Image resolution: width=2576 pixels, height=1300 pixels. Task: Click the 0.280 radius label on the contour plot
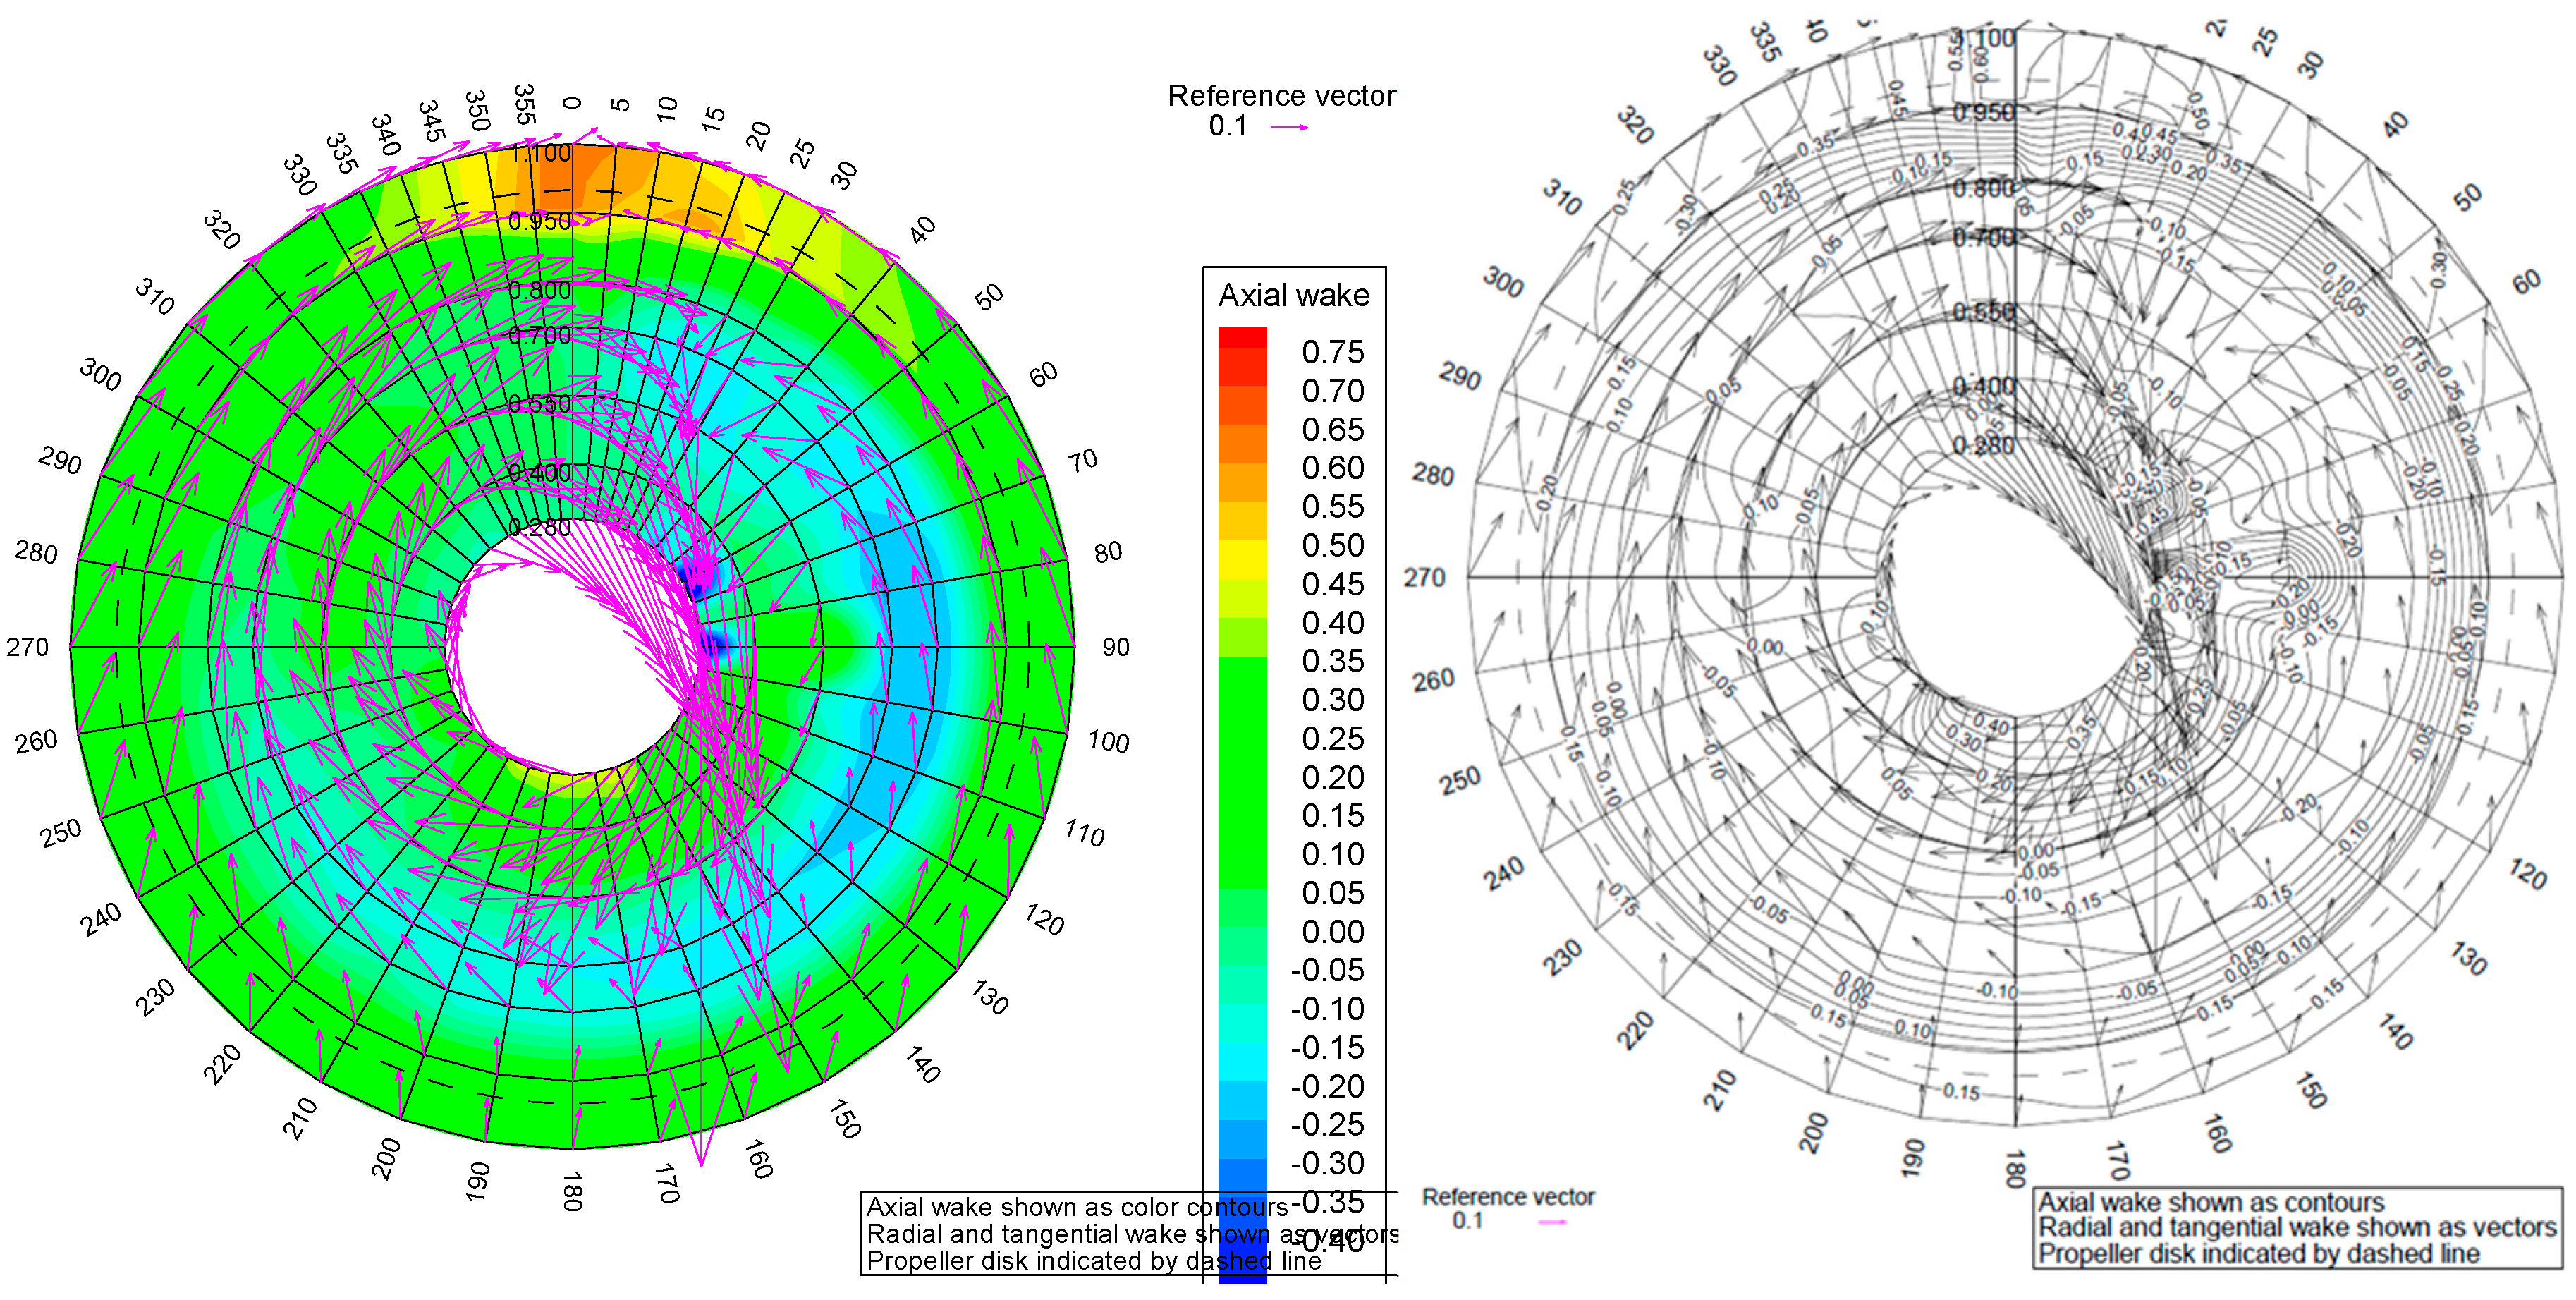1984,445
